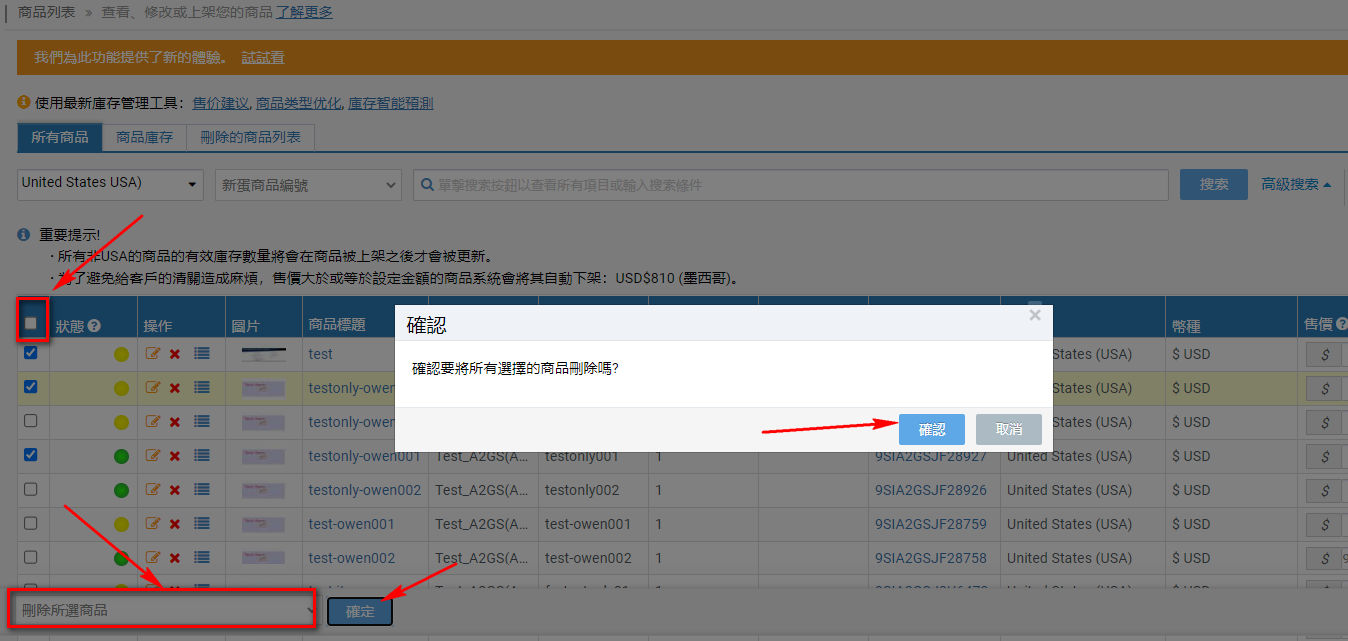The height and width of the screenshot is (641, 1348).
Task: Click the edit icon for test-owen001
Action: [x=153, y=524]
